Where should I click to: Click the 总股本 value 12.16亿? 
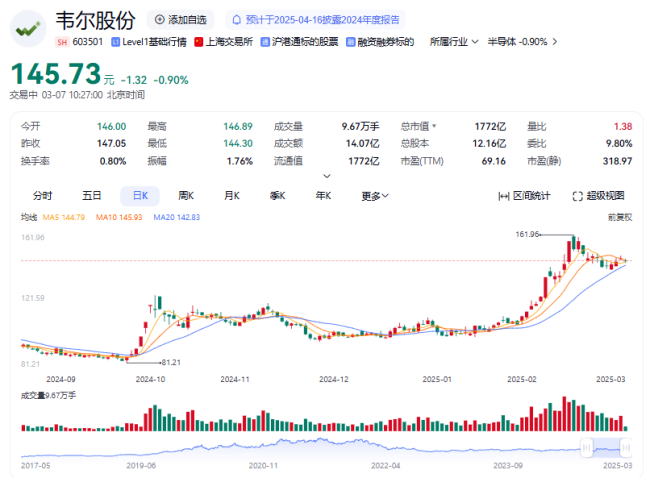tap(489, 143)
